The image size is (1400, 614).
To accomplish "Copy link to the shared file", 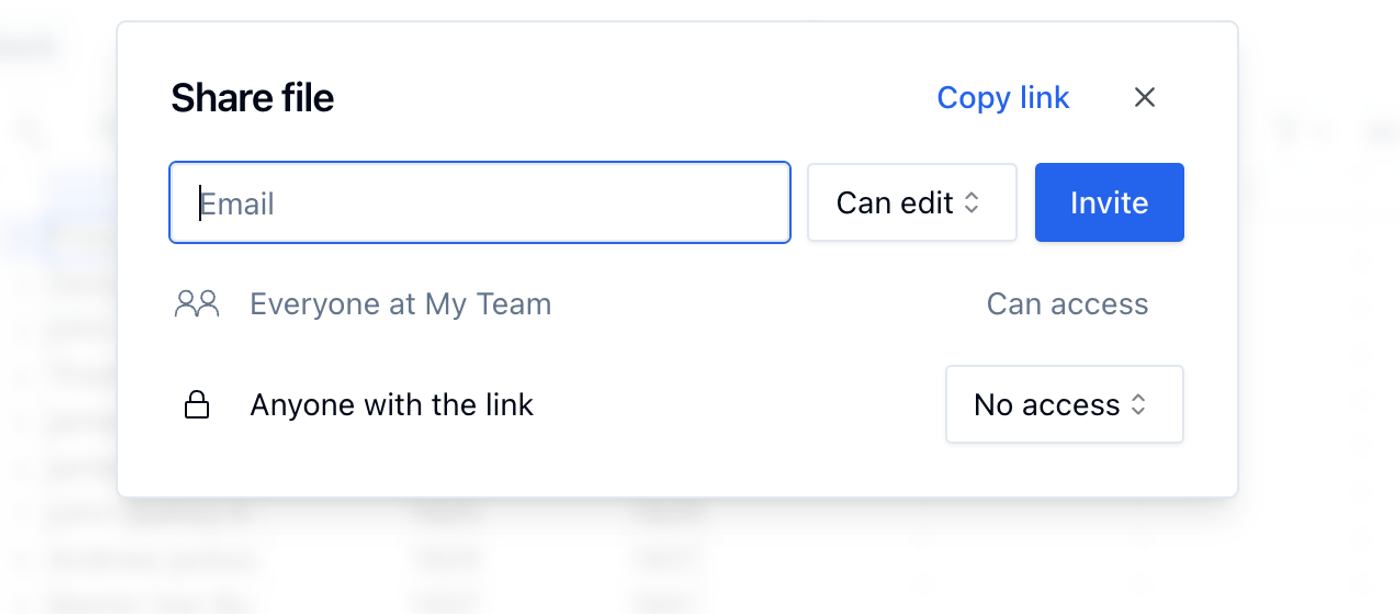I will 1003,97.
